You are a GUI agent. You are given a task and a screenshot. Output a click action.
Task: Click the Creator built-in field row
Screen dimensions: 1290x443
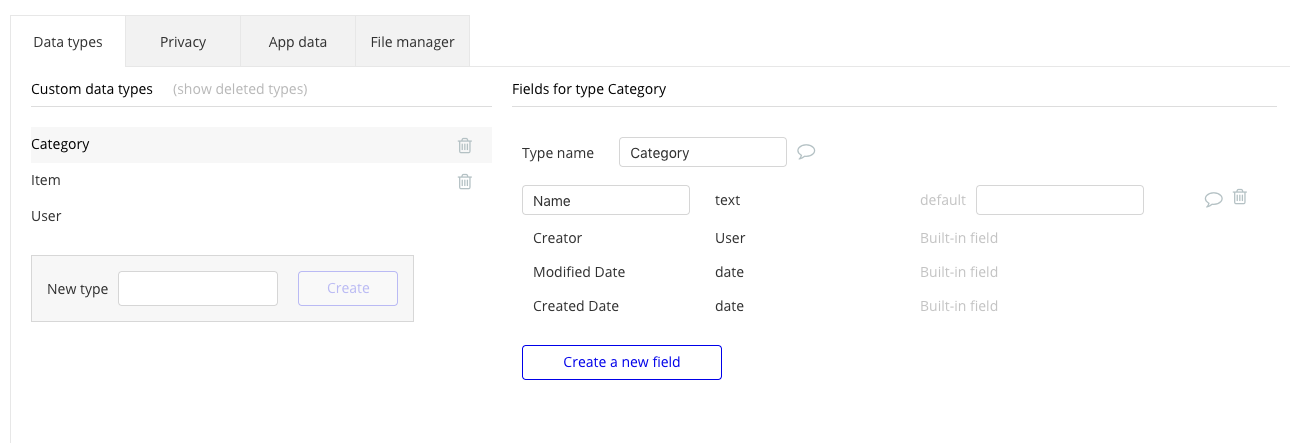(x=557, y=238)
